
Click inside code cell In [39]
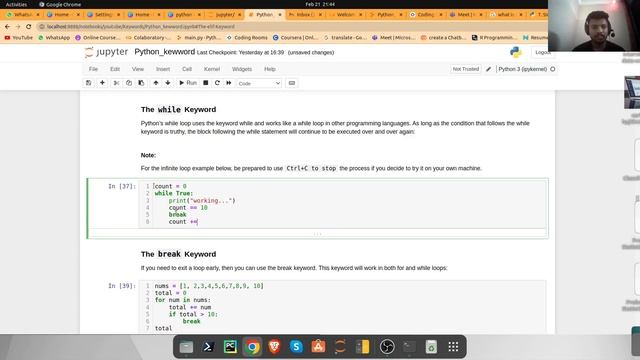342,307
